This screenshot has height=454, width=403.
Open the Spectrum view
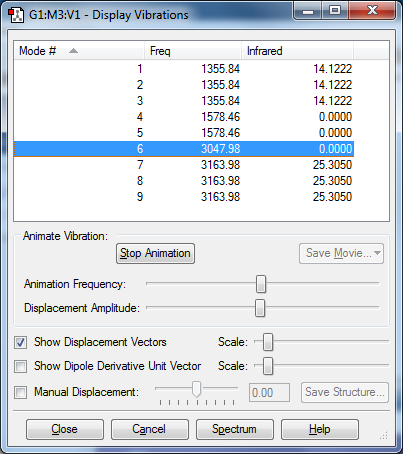coord(235,429)
